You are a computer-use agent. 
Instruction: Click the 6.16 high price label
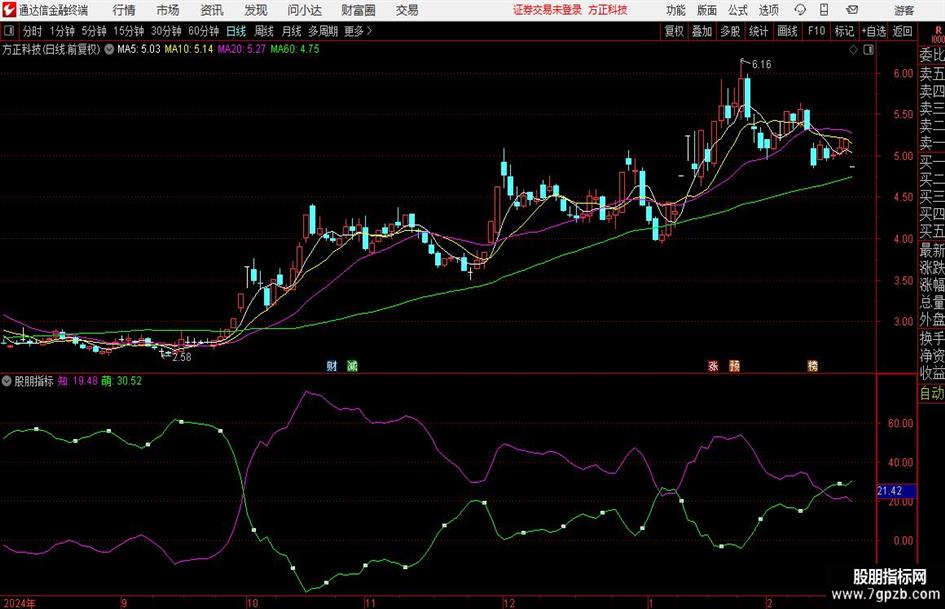pos(761,64)
